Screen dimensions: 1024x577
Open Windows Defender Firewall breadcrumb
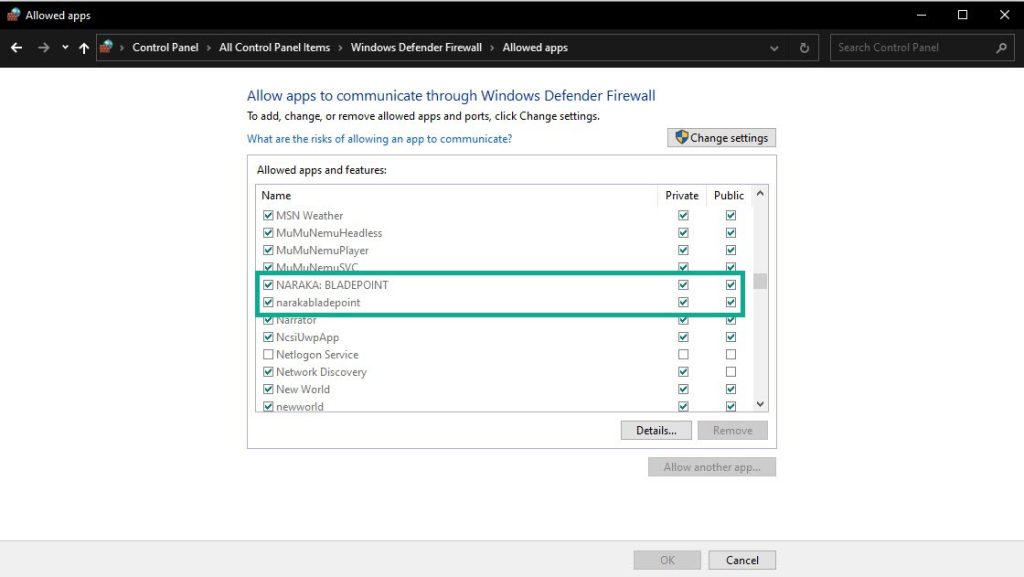(416, 48)
